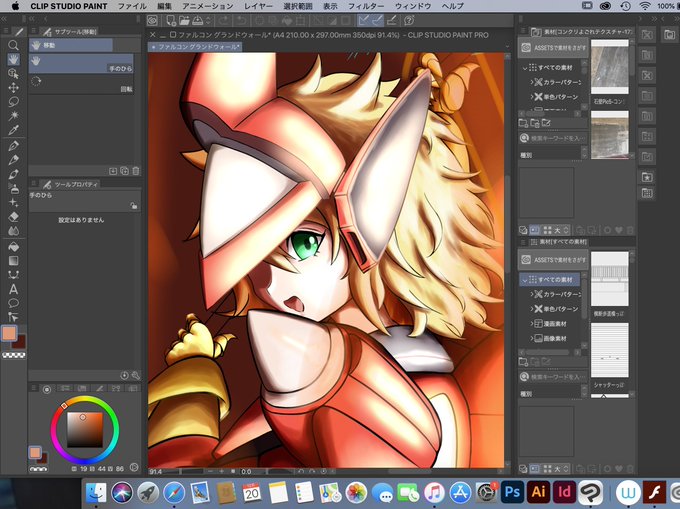
Task: Toggle Snap to Ruler
Action: [364, 20]
